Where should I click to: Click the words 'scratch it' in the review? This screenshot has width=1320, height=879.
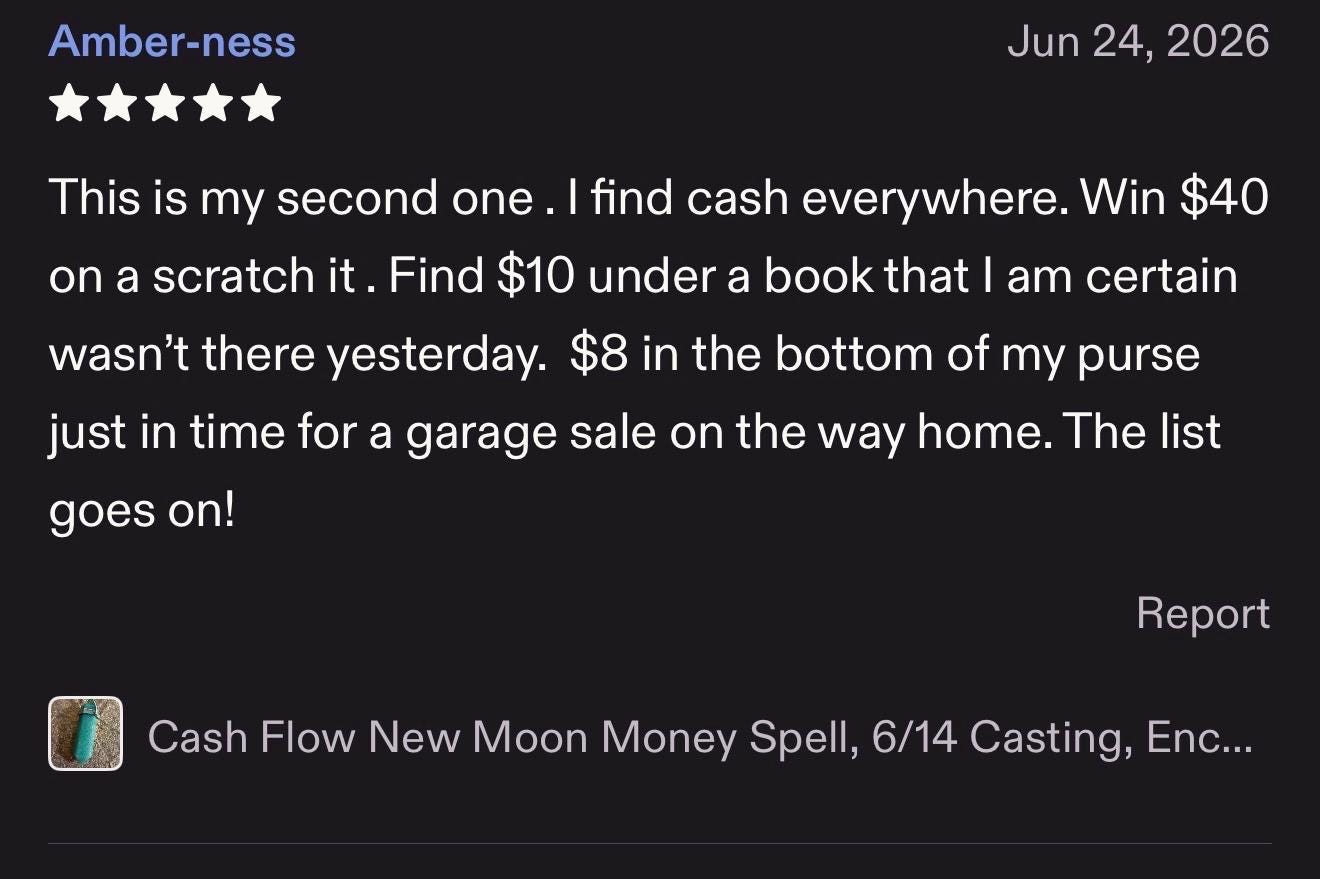pyautogui.click(x=253, y=276)
